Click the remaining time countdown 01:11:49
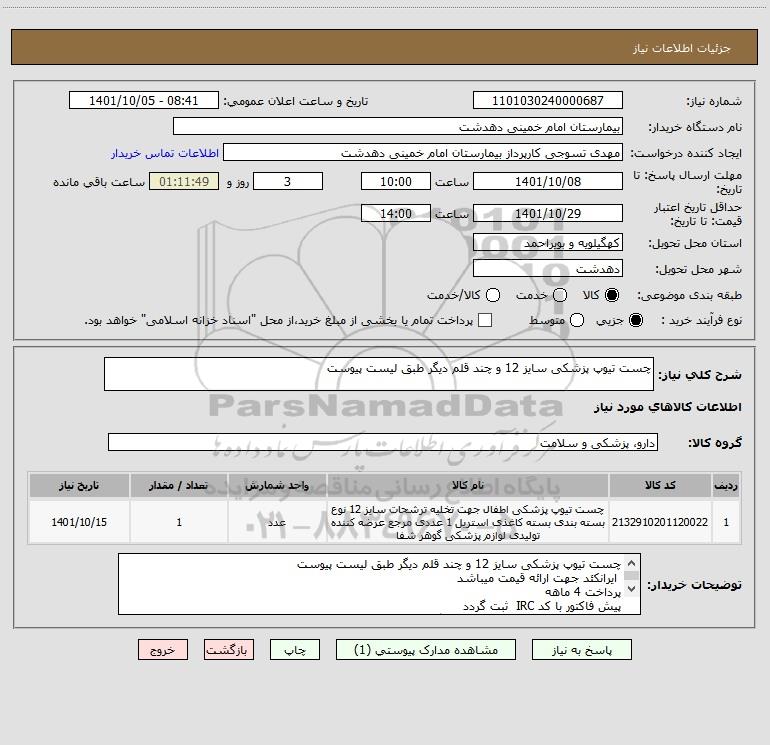Screen dimensions: 770x745 point(184,181)
